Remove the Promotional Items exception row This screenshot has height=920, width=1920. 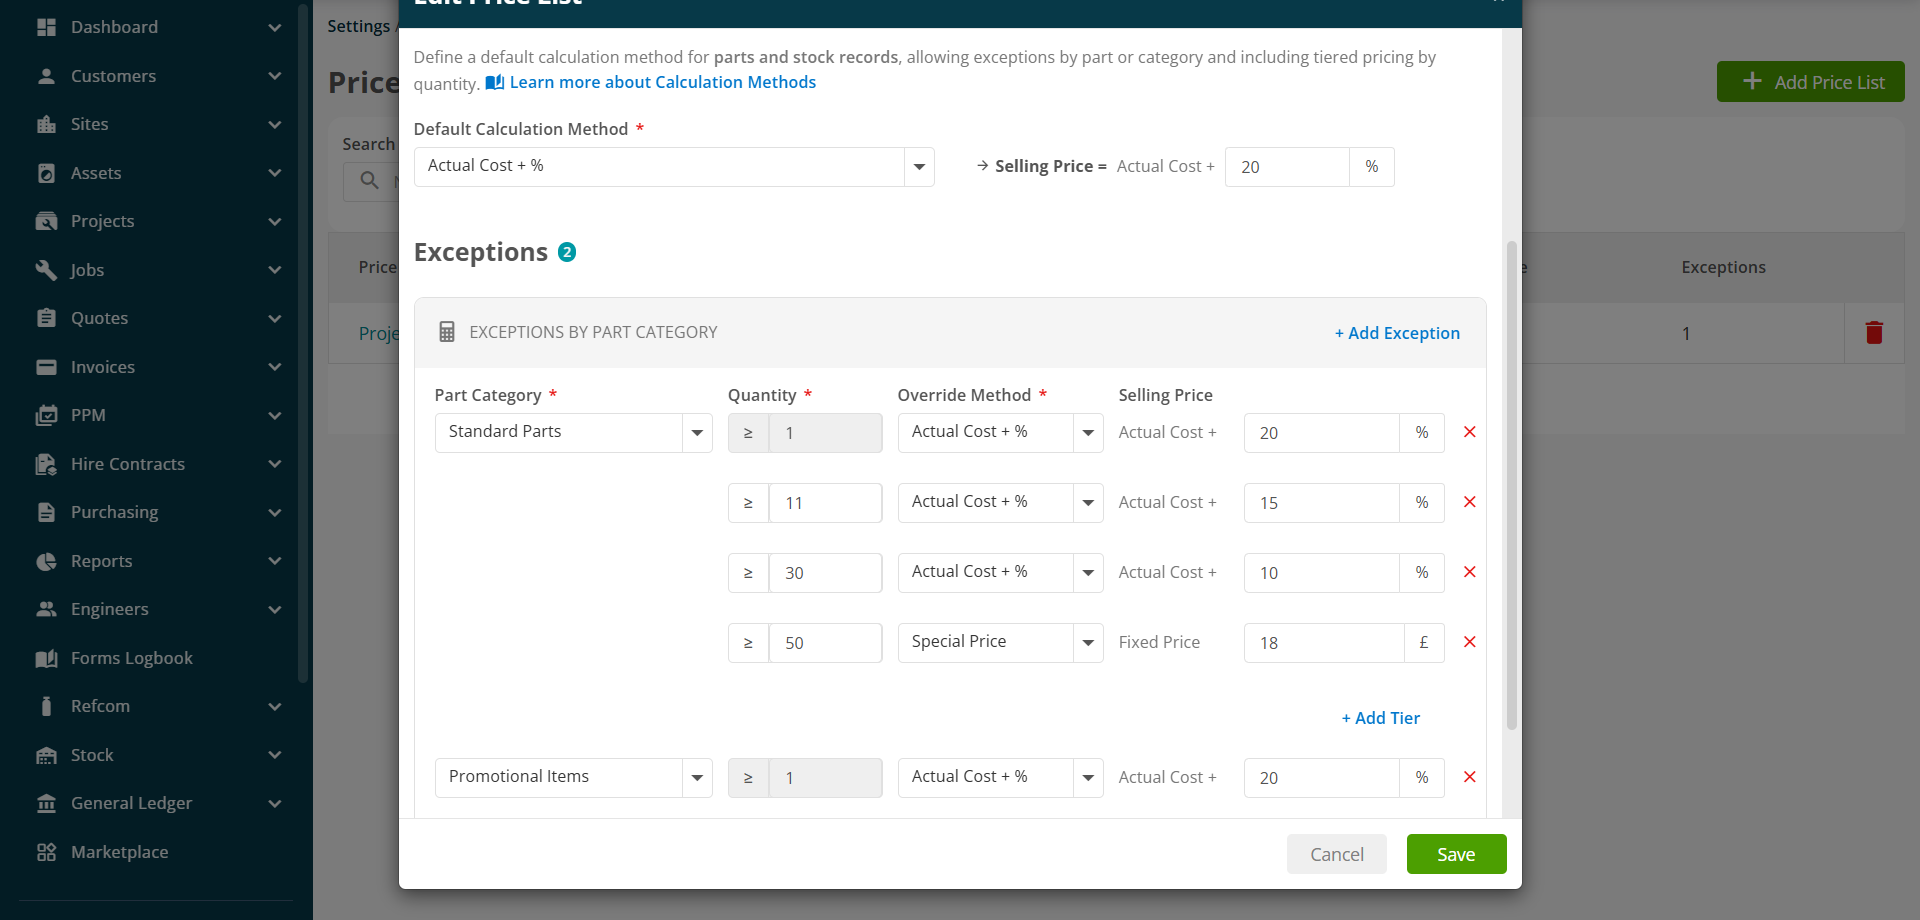pos(1470,777)
